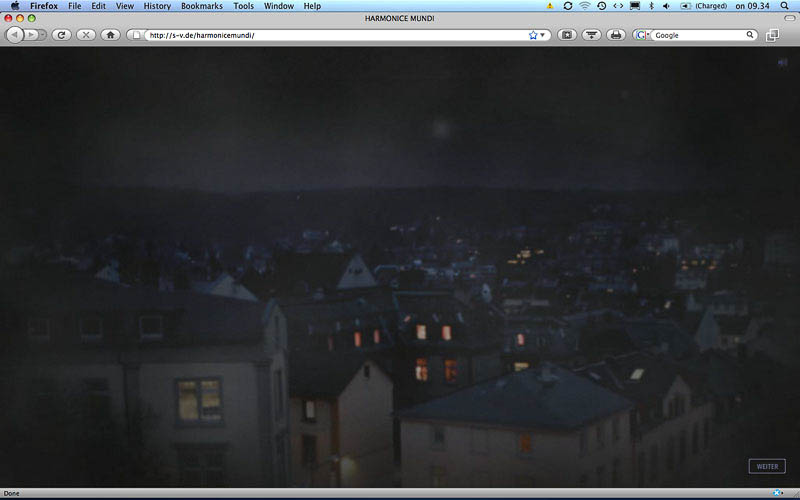
Task: Click the WEITER button
Action: pos(767,466)
